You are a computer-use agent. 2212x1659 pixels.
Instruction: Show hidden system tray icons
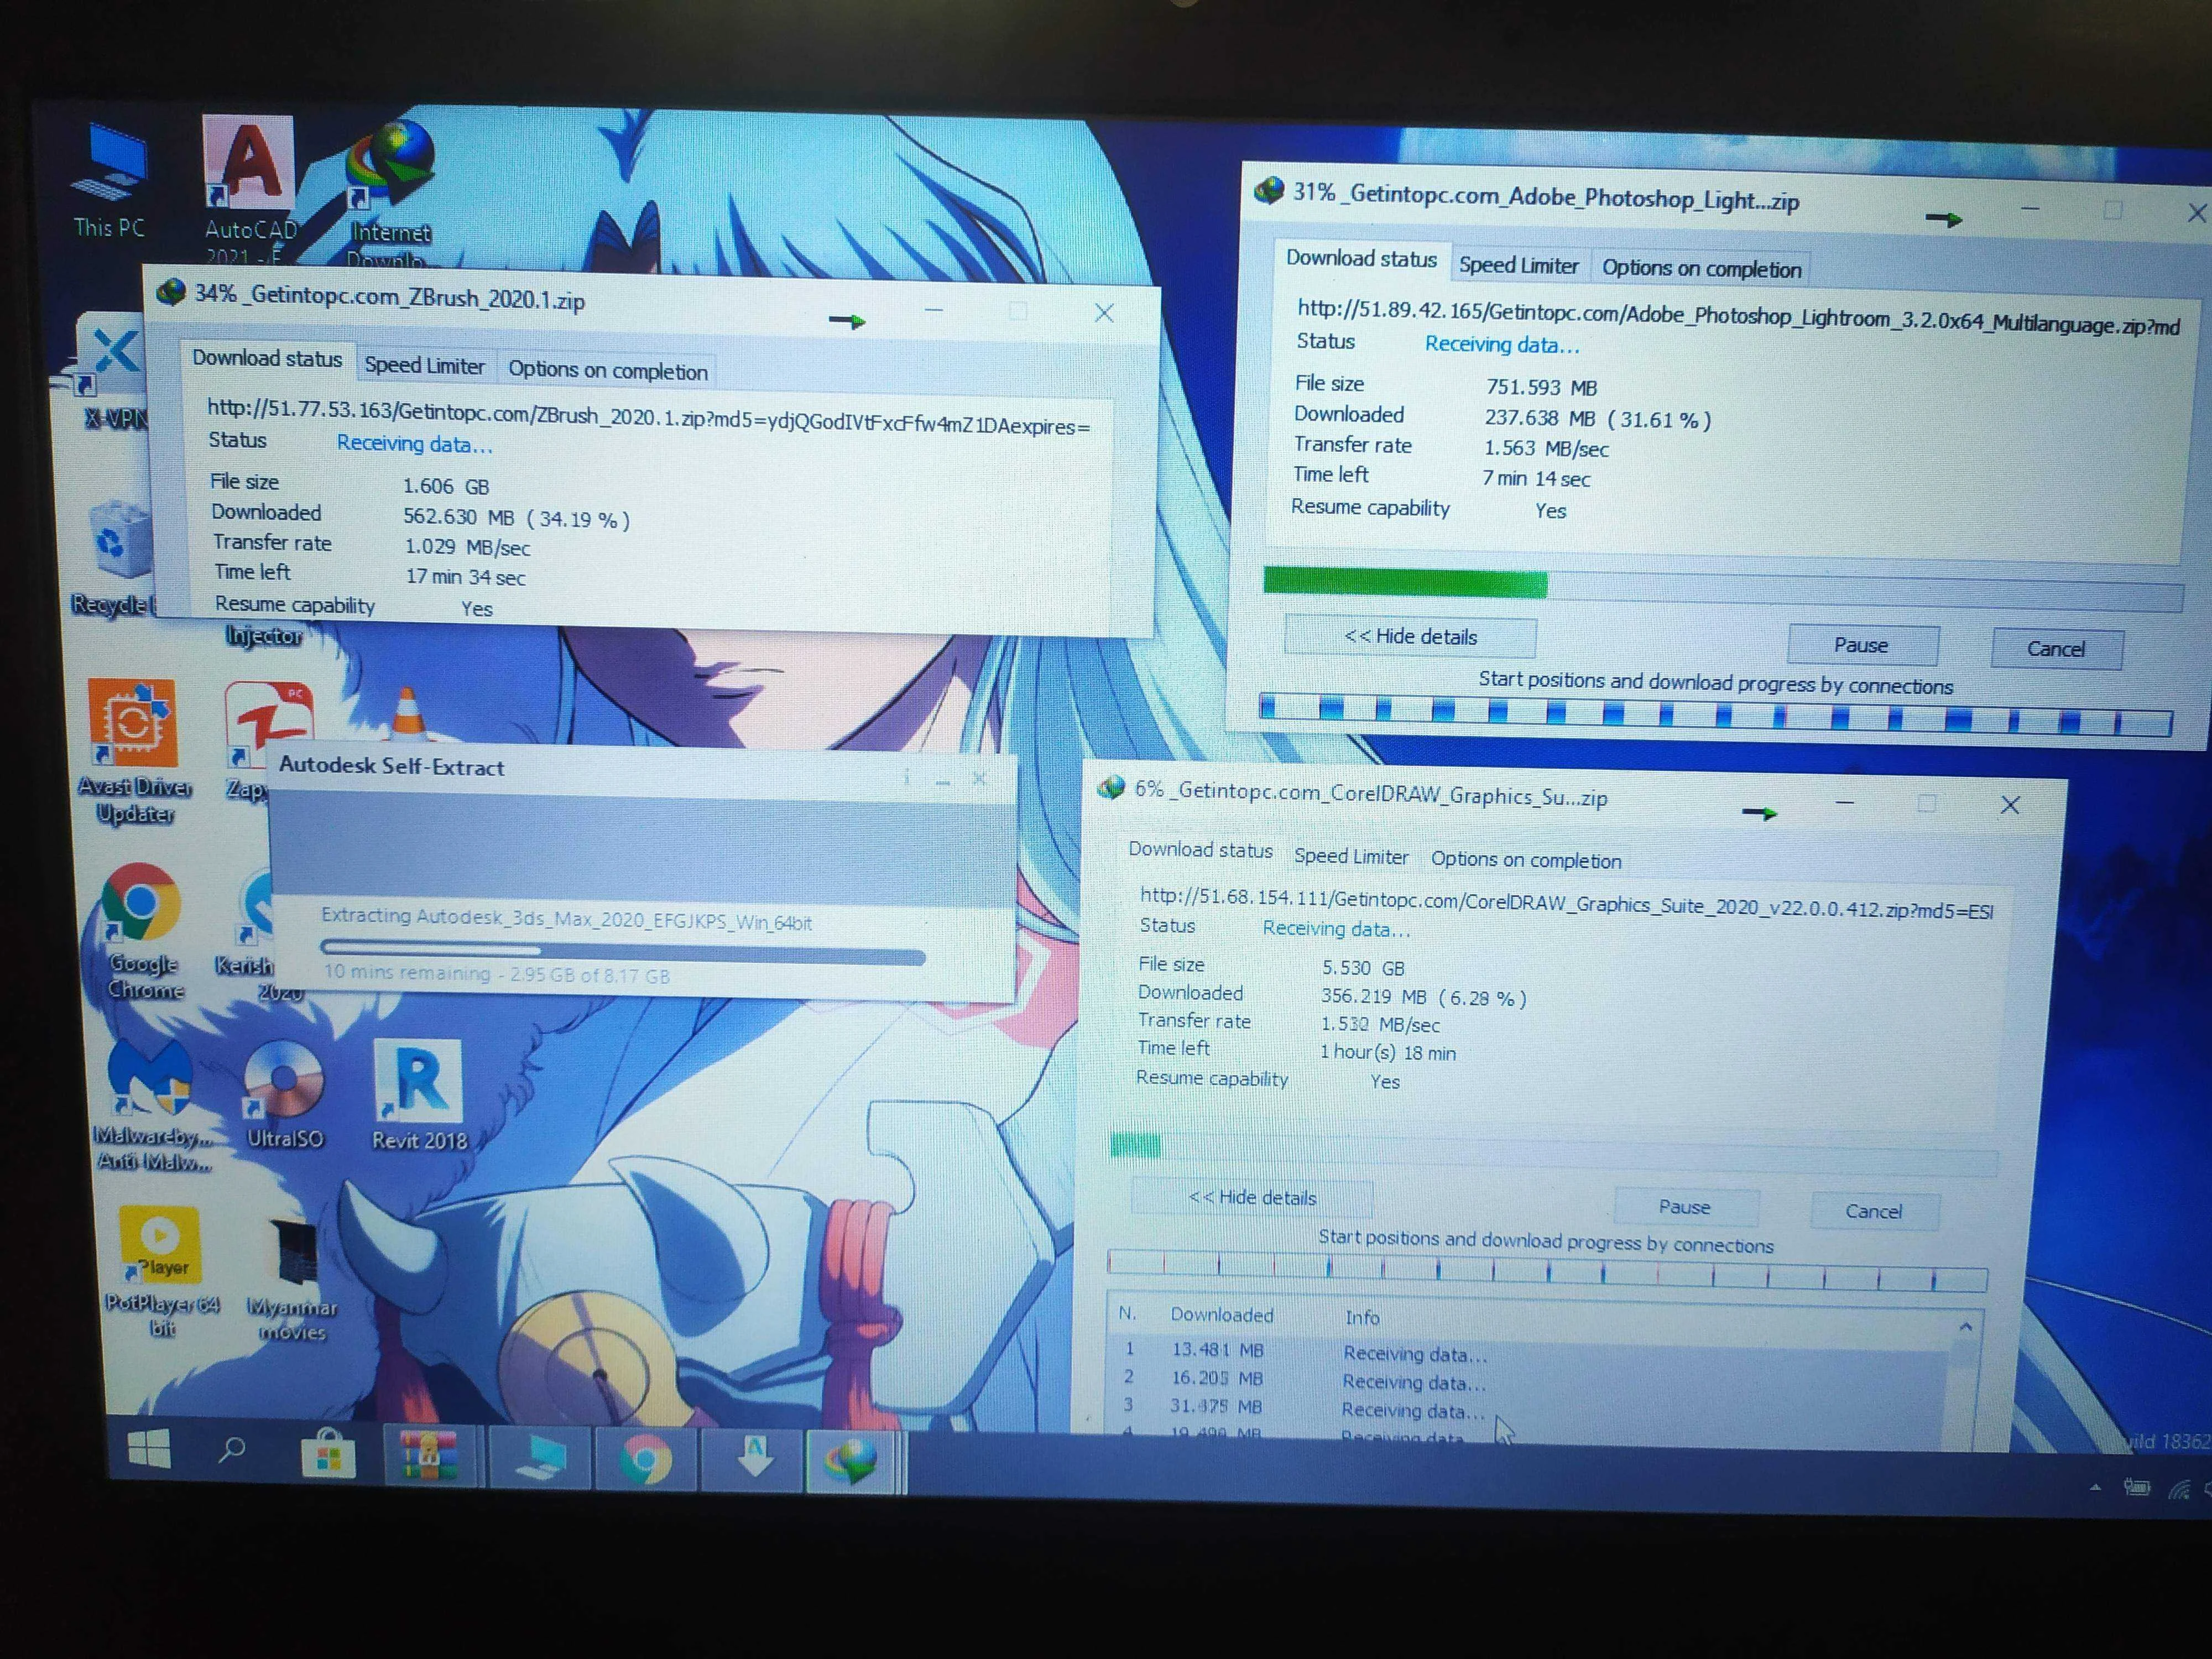[2095, 1487]
